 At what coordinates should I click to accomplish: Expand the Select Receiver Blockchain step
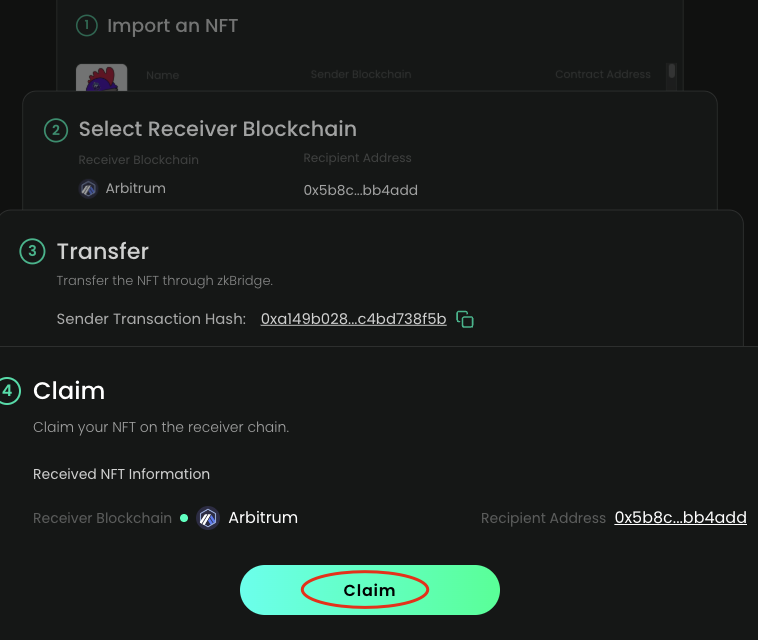tap(217, 129)
